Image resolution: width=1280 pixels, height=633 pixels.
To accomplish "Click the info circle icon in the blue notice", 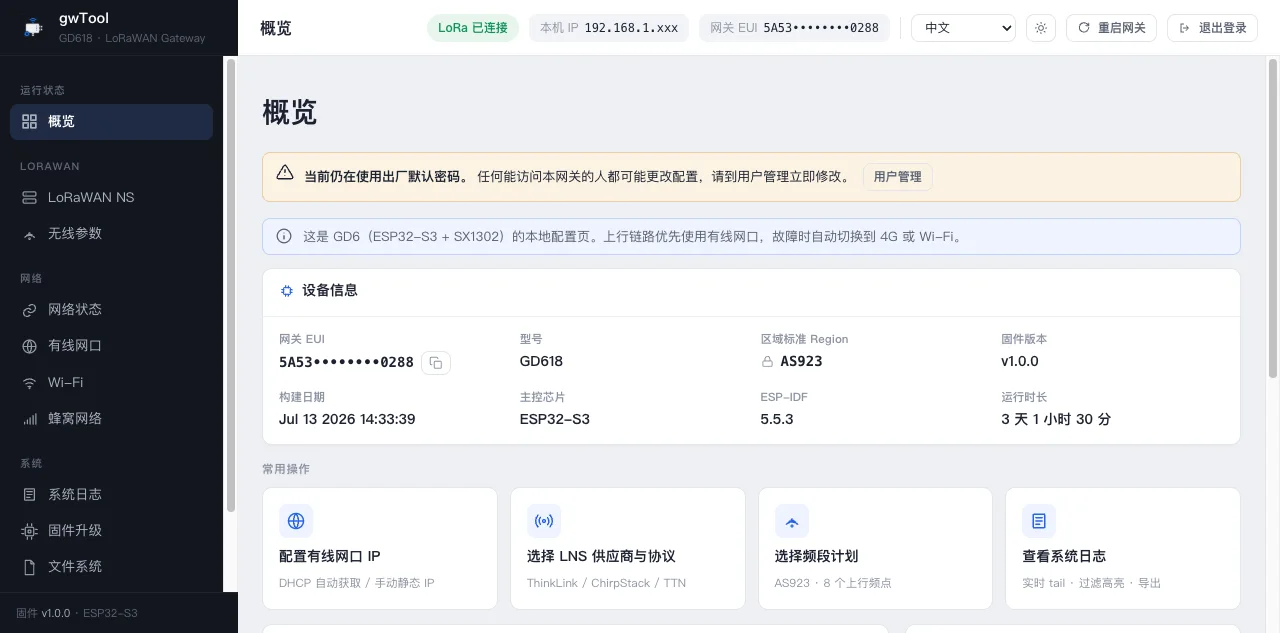I will click(x=284, y=237).
